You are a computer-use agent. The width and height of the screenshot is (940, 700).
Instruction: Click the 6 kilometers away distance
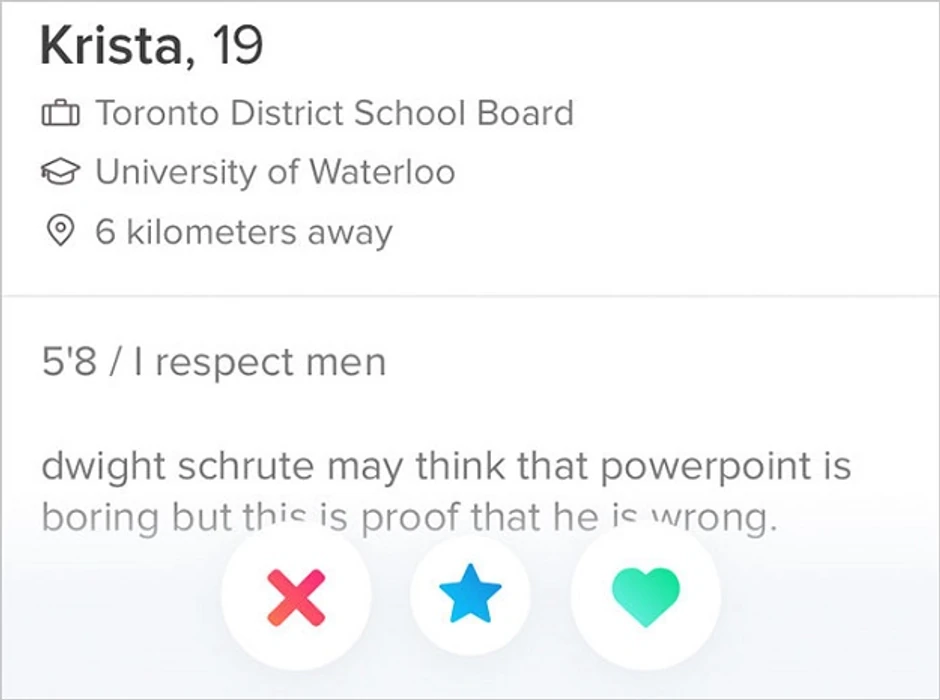coord(243,232)
